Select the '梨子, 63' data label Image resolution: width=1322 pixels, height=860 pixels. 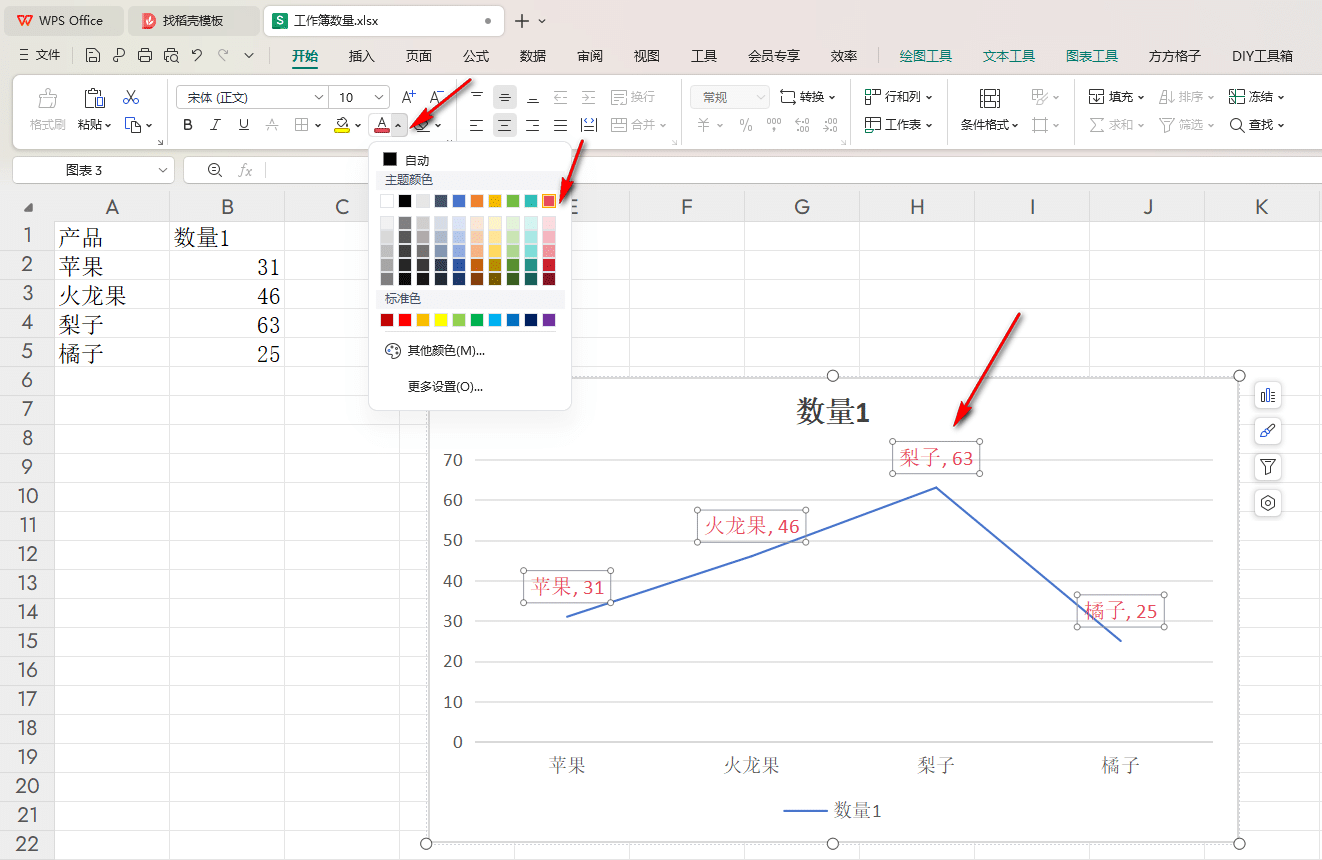tap(936, 458)
